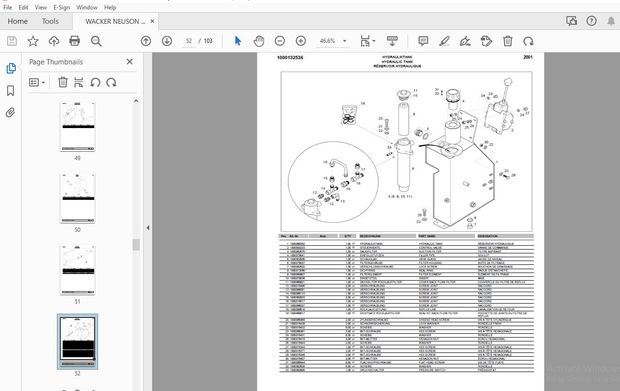Viewport: 620px width, 391px height.
Task: Choose the Selection arrow tool
Action: [x=238, y=41]
